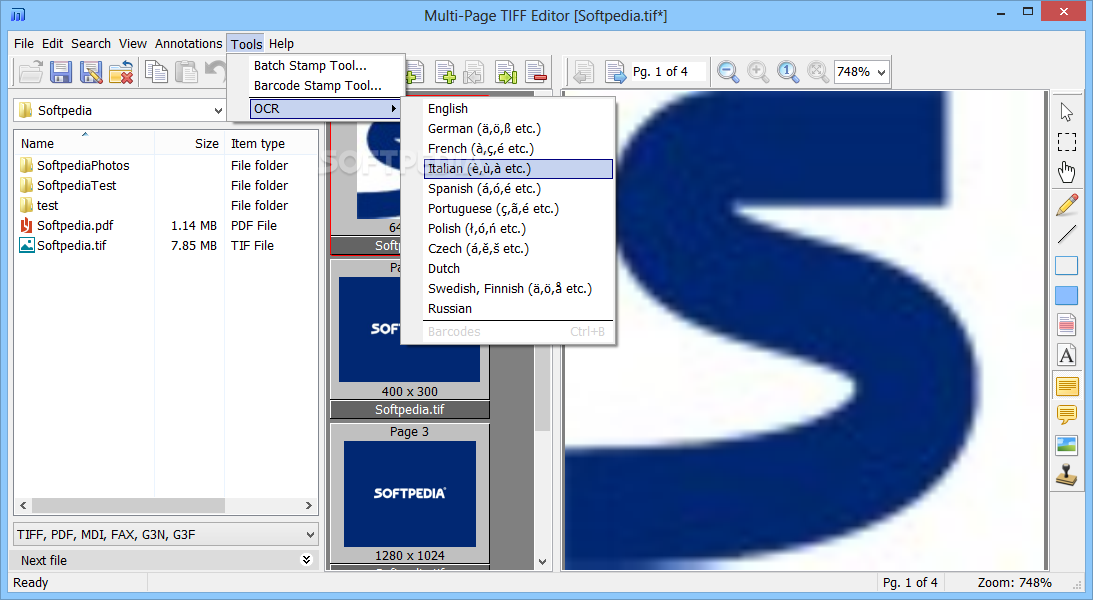Select the hand pan tool
Viewport: 1093px width, 600px height.
click(x=1067, y=171)
